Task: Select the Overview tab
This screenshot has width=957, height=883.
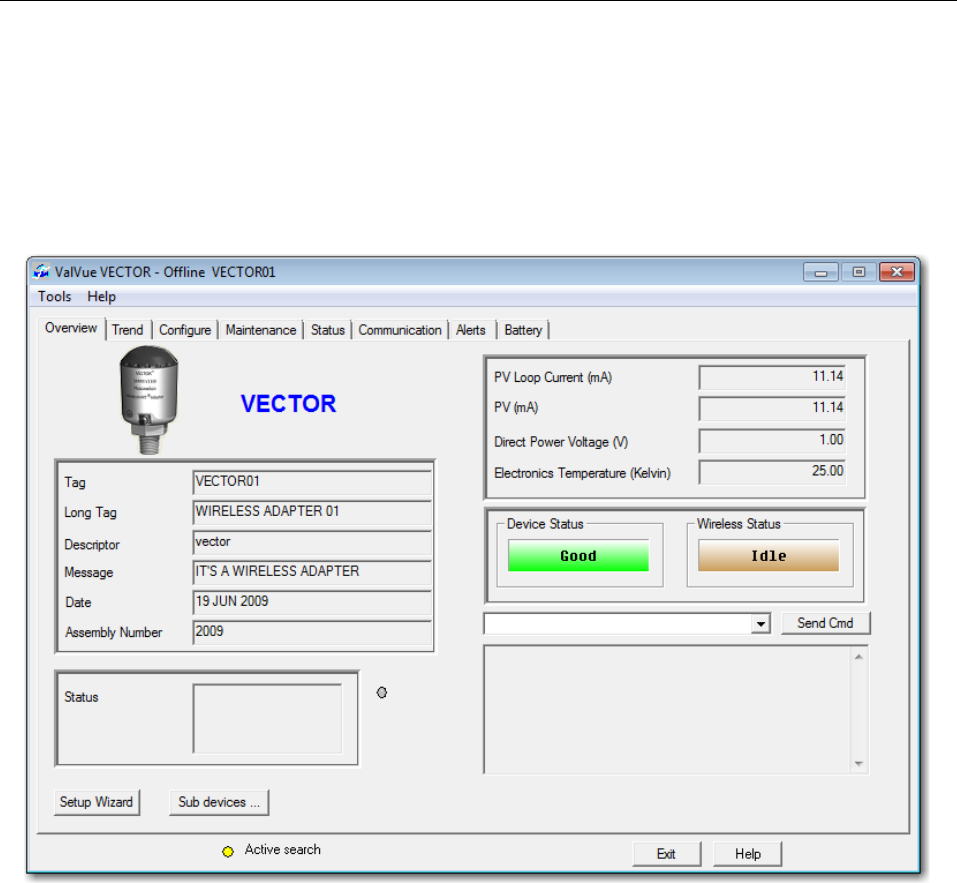Action: click(71, 328)
